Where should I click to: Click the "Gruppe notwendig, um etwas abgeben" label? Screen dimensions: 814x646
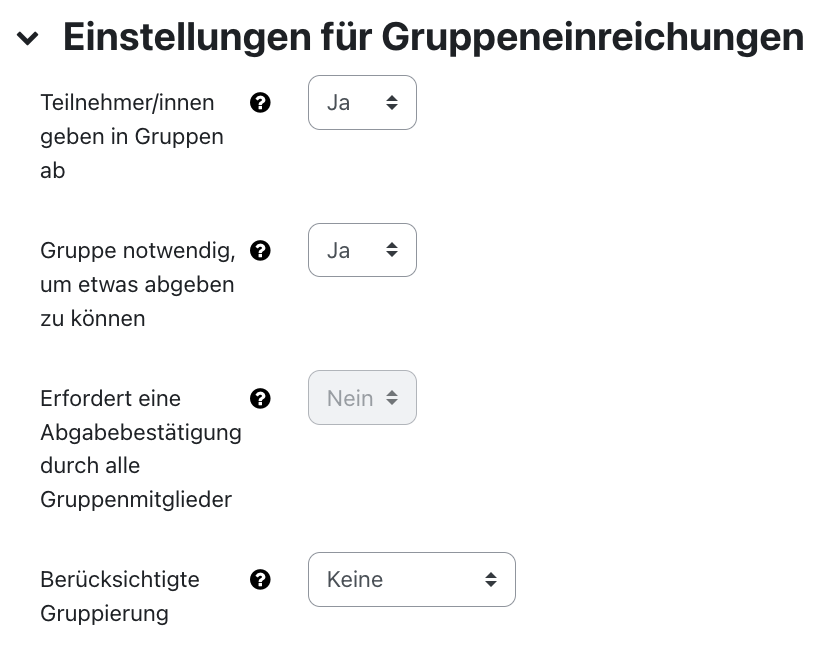[x=136, y=283]
